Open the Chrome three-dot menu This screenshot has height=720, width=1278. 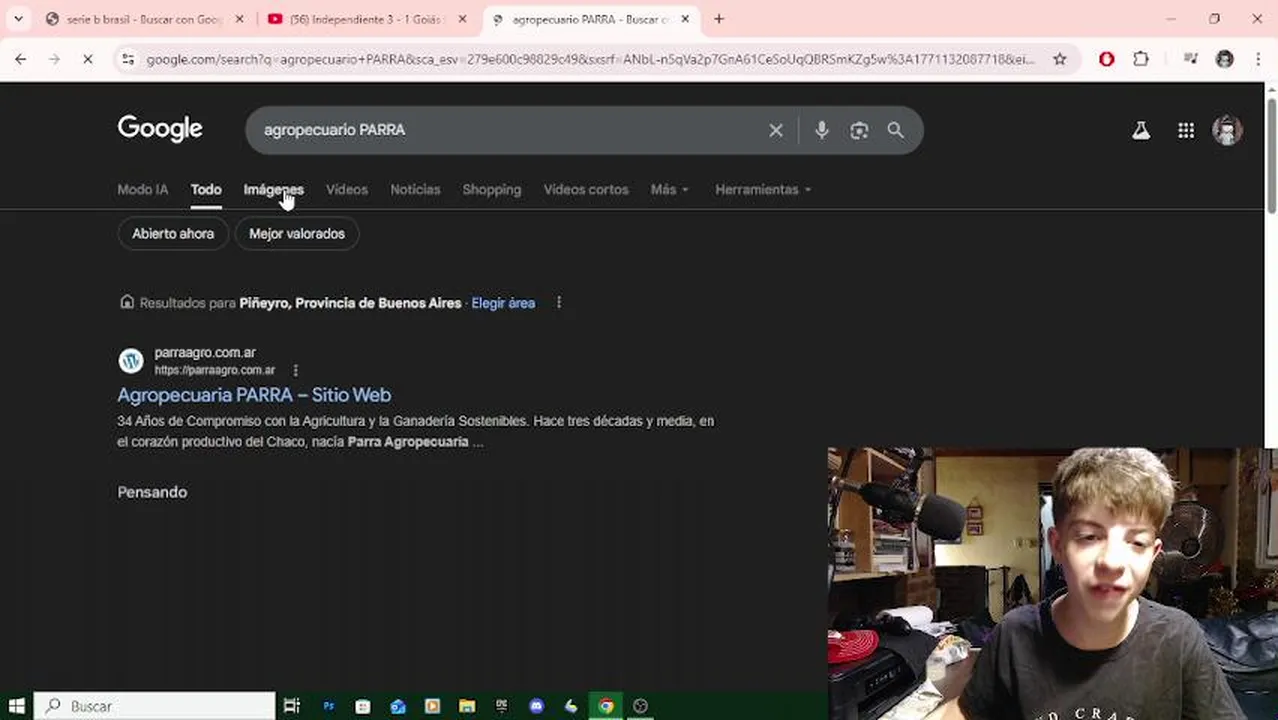tap(1258, 59)
